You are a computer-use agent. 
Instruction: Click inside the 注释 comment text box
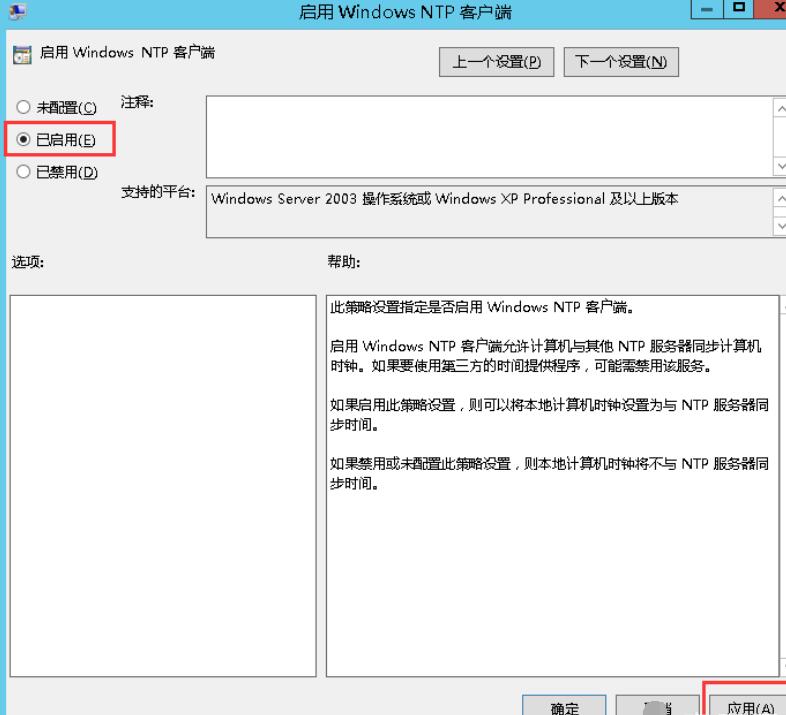click(489, 136)
